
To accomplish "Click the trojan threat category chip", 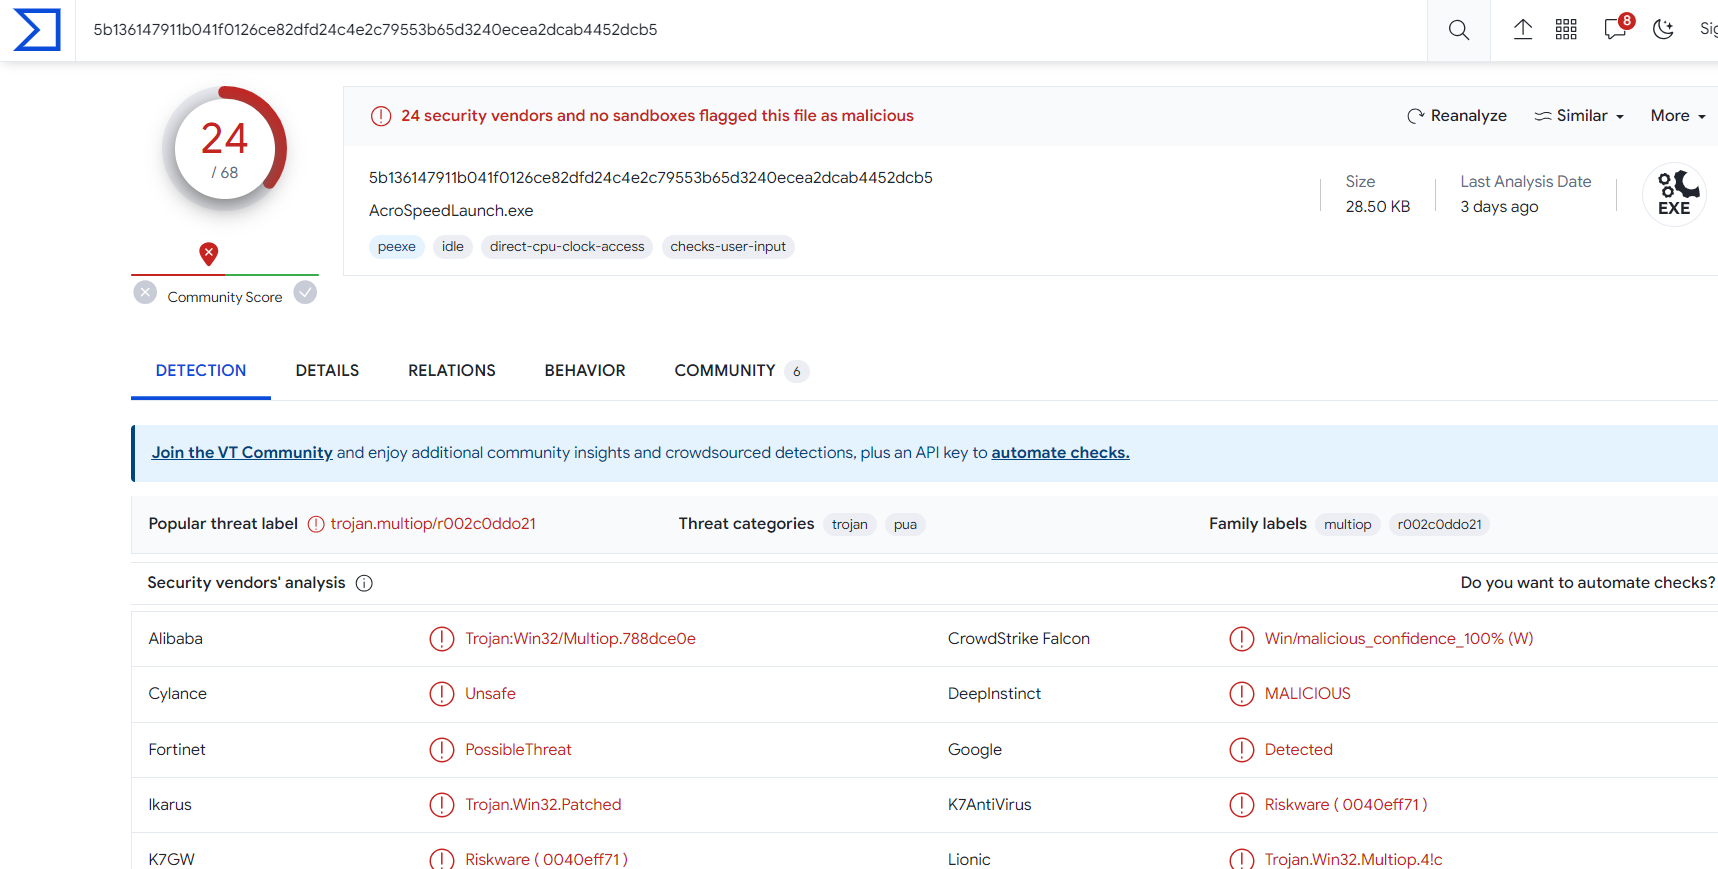I will tap(850, 525).
